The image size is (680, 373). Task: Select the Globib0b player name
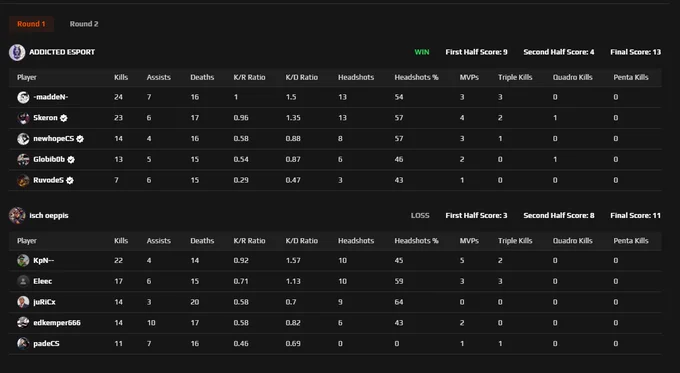point(49,160)
